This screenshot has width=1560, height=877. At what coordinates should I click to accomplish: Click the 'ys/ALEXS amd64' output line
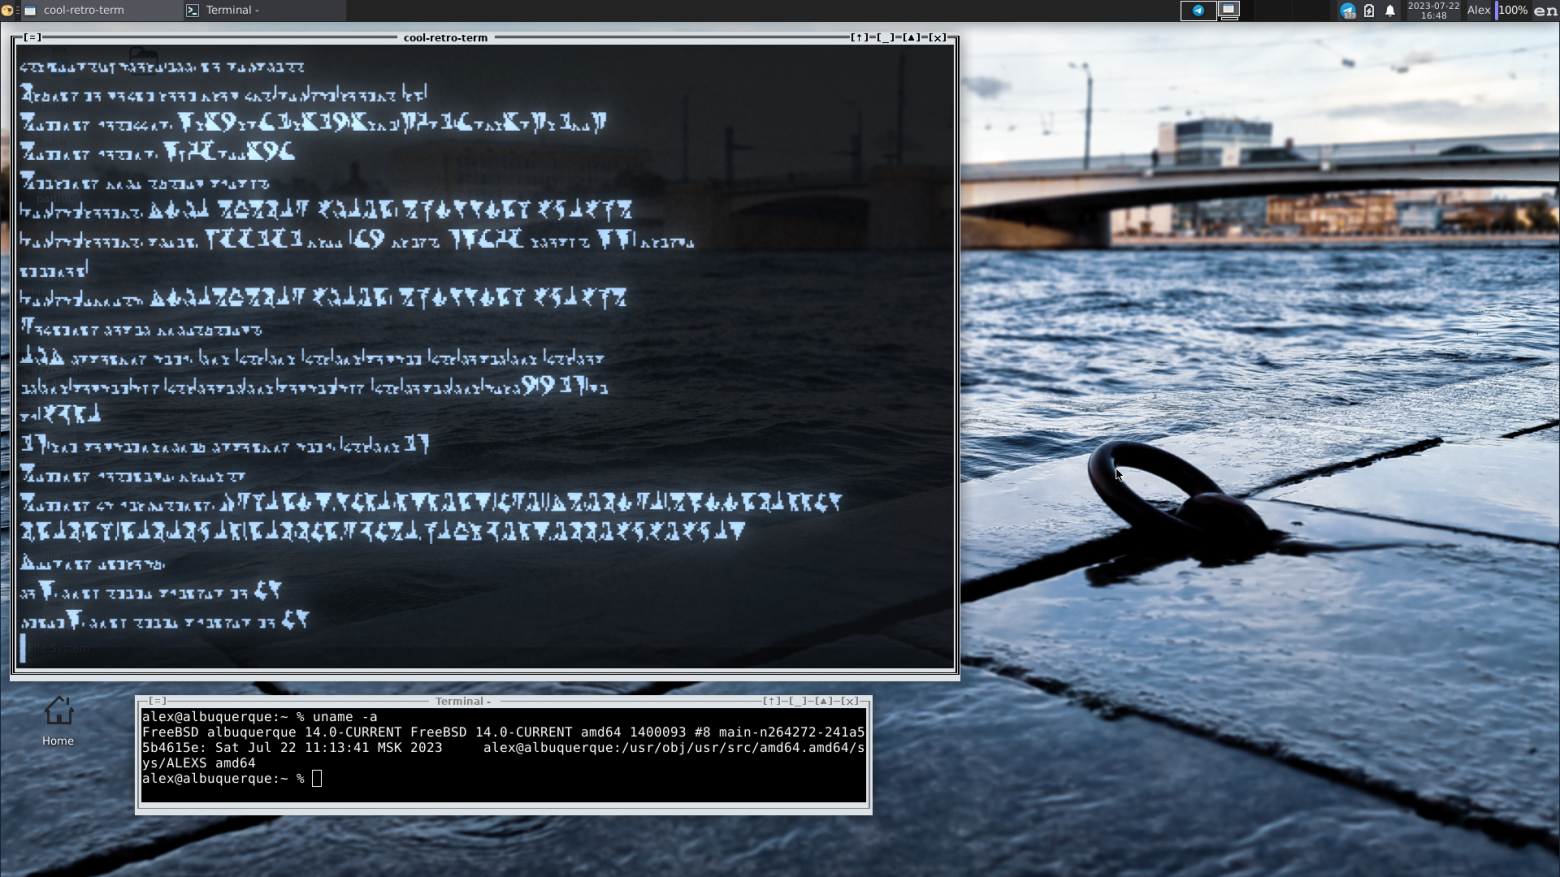198,763
